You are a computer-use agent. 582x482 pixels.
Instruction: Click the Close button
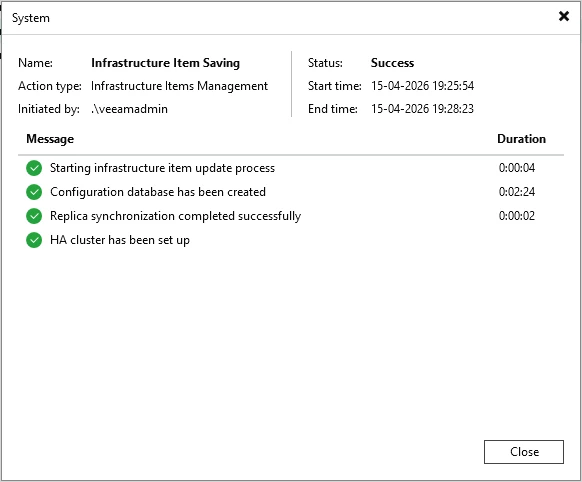[x=524, y=452]
